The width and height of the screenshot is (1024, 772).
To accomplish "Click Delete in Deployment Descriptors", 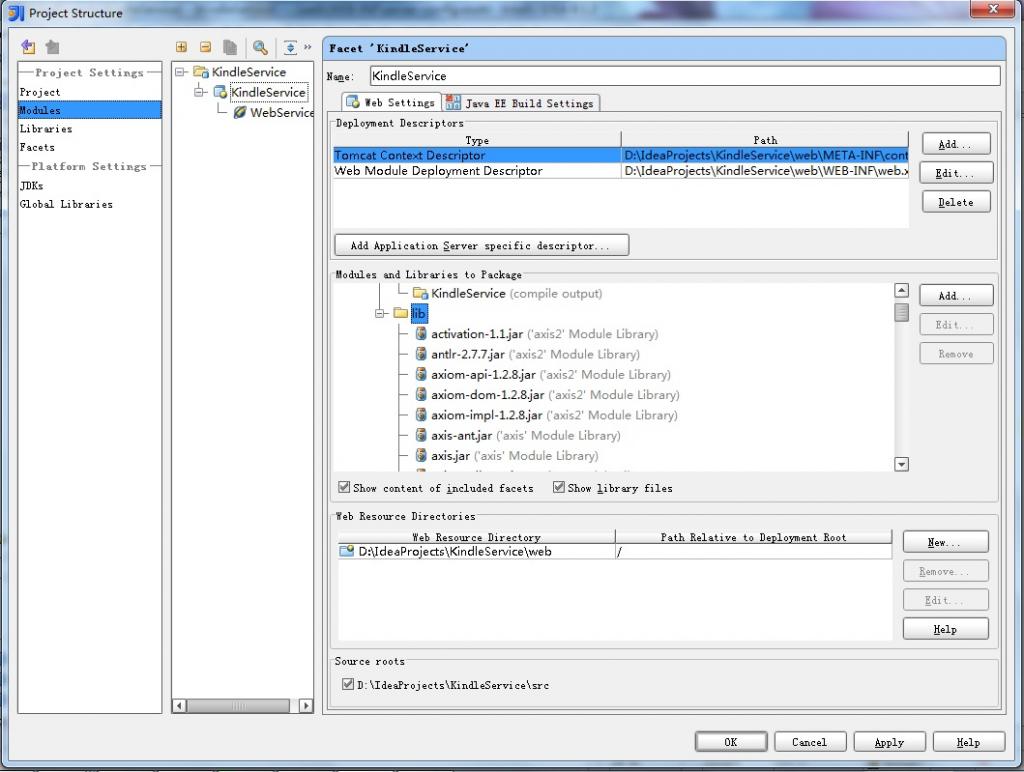I will click(x=956, y=202).
